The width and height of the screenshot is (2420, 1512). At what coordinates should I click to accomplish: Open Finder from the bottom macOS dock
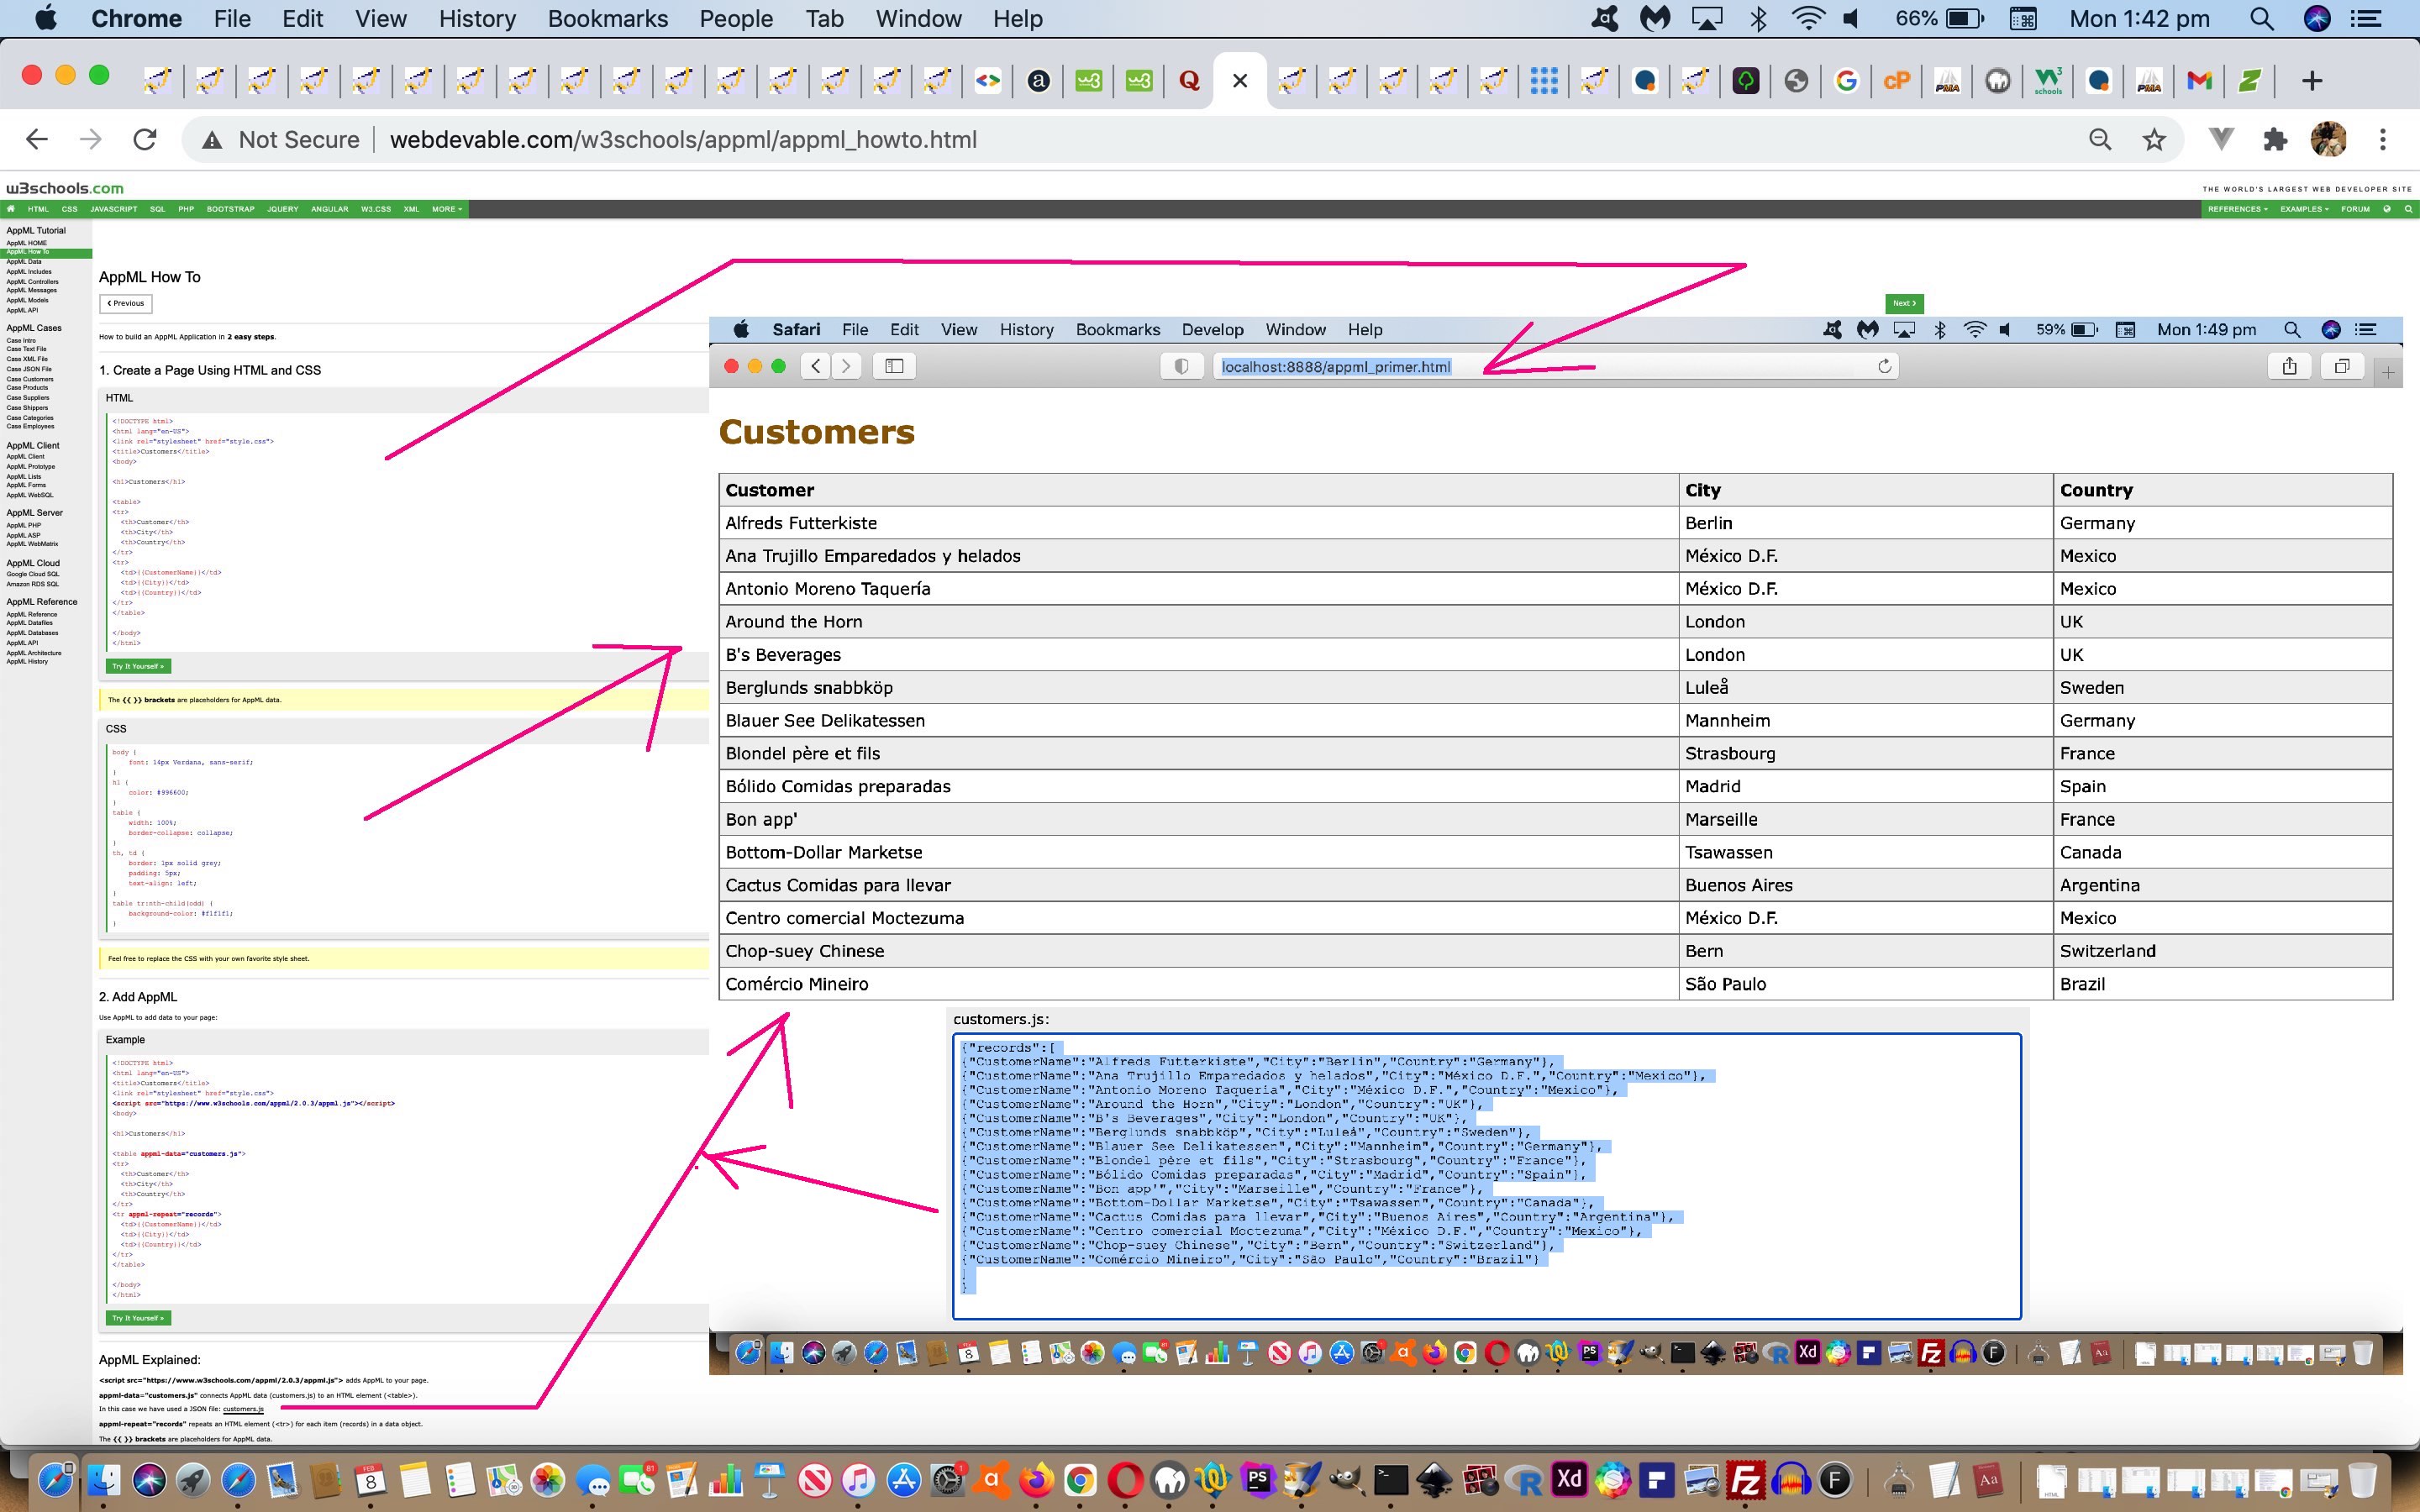click(x=104, y=1479)
